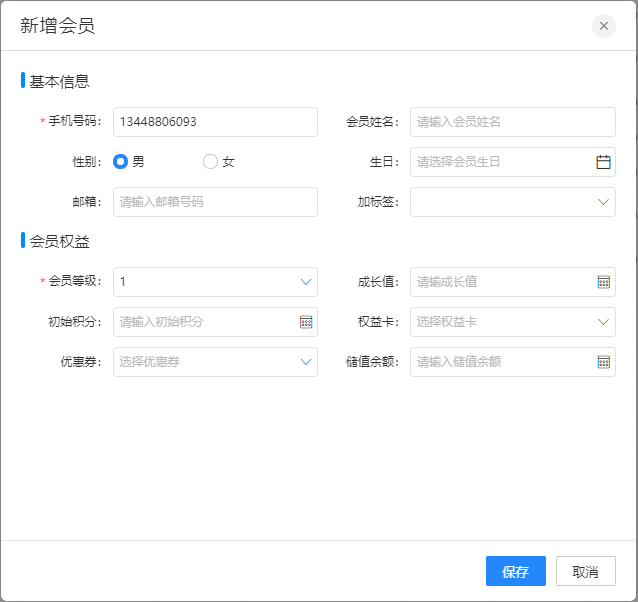Select the 女 gender radio button
638x602 pixels.
point(210,162)
